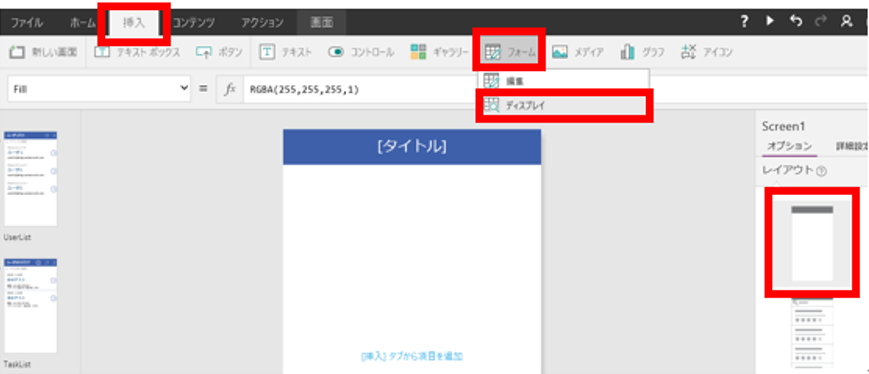This screenshot has width=869, height=374.
Task: Open the ギャラリー insert menu
Action: coord(439,53)
